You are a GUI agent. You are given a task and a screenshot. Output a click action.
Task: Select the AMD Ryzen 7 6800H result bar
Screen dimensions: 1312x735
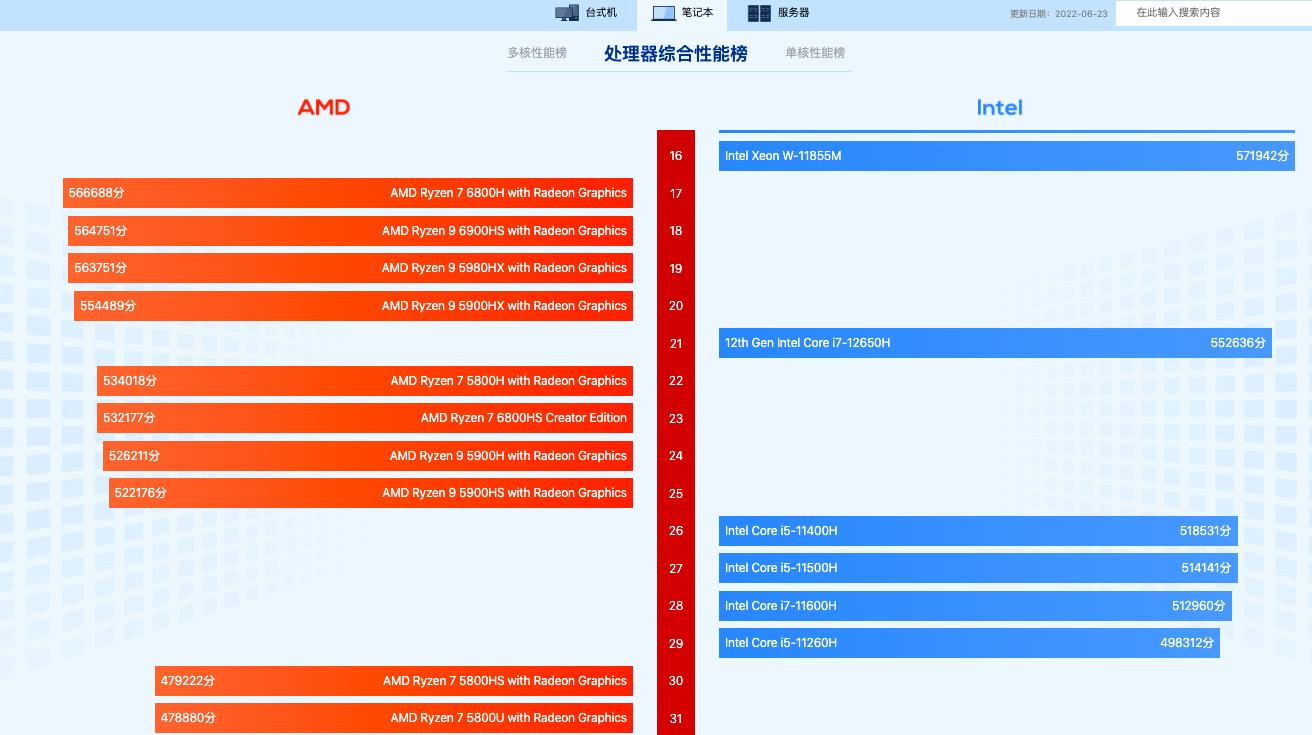pos(350,192)
